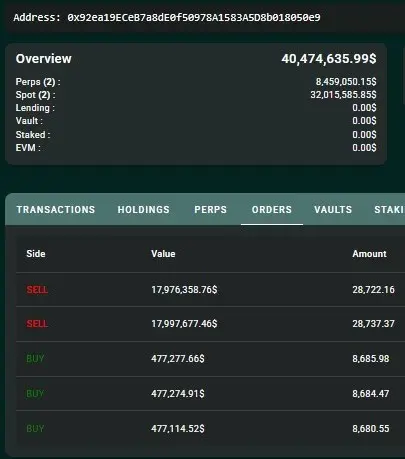405x459 pixels.
Task: Switch to the partially visible STAKING tab
Action: click(389, 209)
